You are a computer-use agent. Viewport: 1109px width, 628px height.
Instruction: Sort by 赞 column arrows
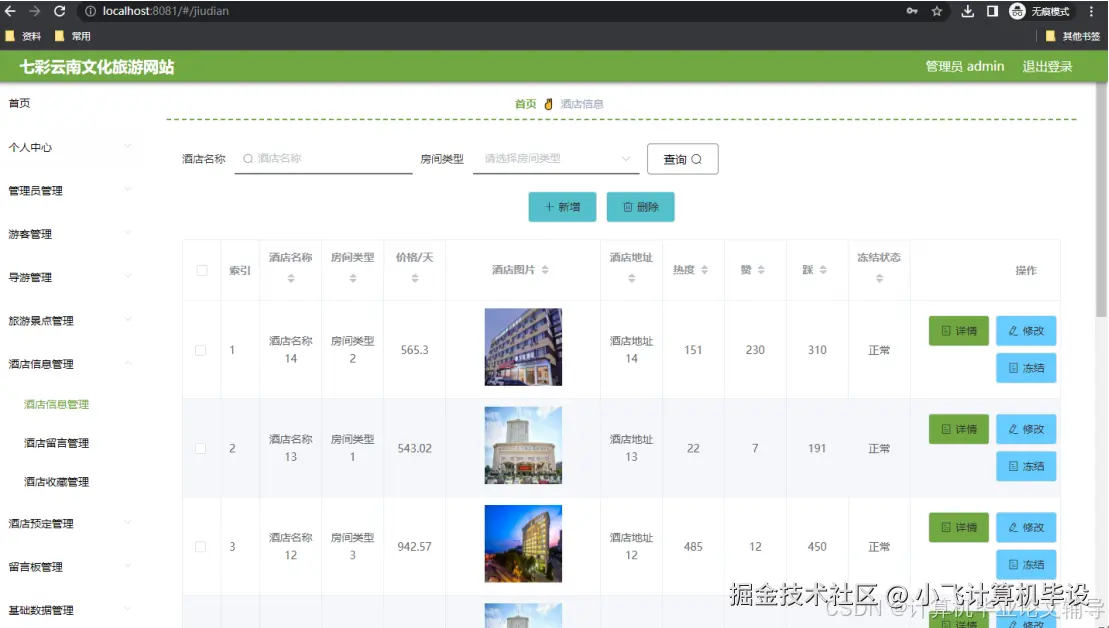[x=761, y=269]
